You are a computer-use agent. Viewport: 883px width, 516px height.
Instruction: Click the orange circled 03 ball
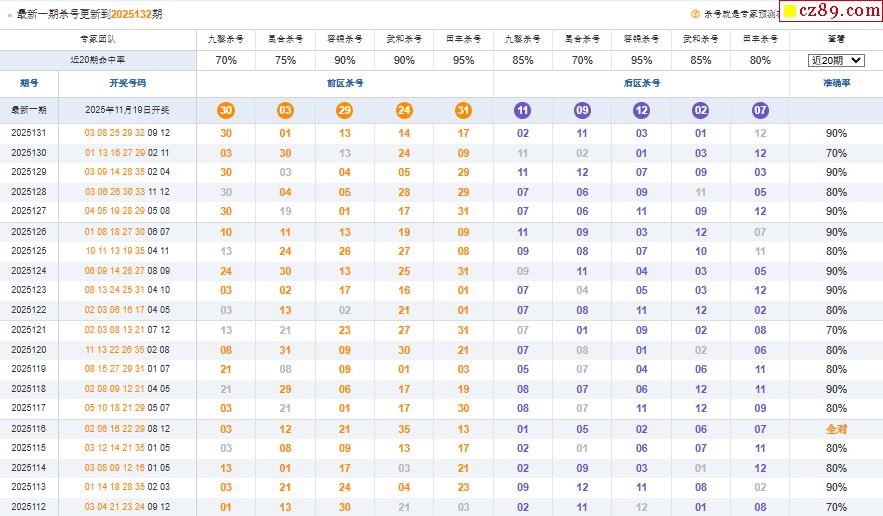[x=285, y=110]
